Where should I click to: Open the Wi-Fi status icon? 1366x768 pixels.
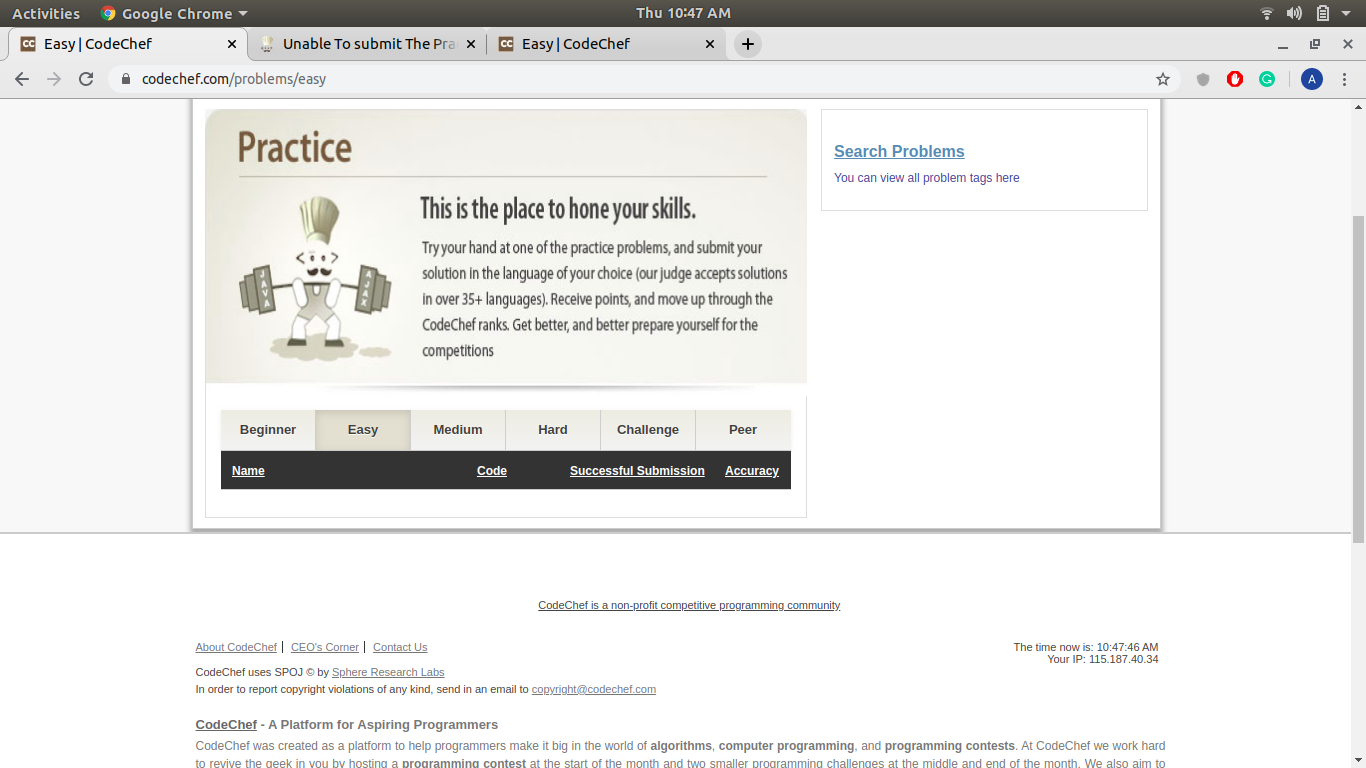1267,13
